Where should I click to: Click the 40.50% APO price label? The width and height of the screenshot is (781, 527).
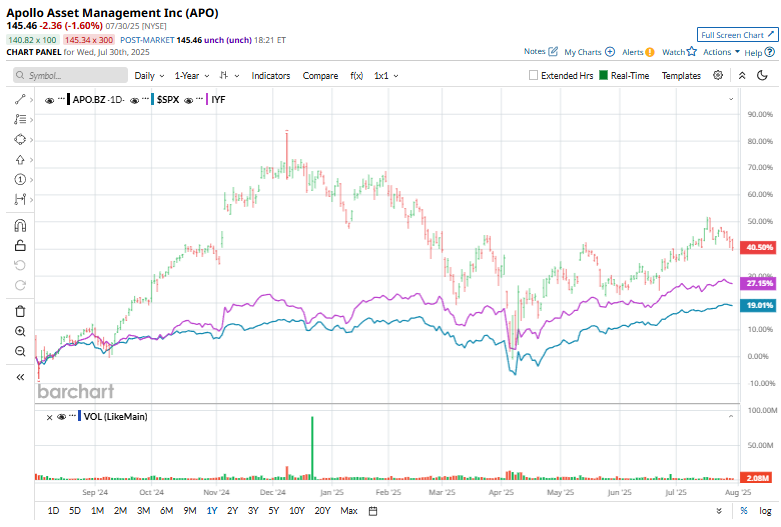pyautogui.click(x=759, y=247)
